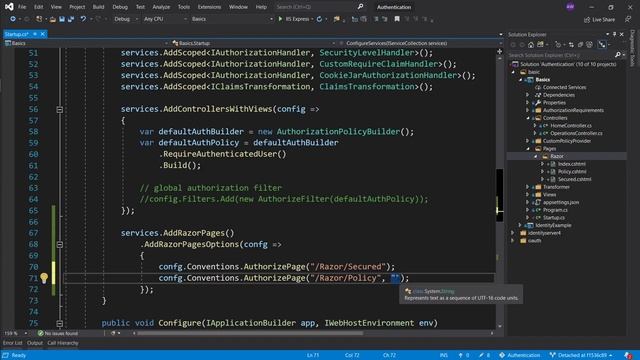Open the file using the Open File icon
Screen dimensions: 640x360
coord(53,19)
